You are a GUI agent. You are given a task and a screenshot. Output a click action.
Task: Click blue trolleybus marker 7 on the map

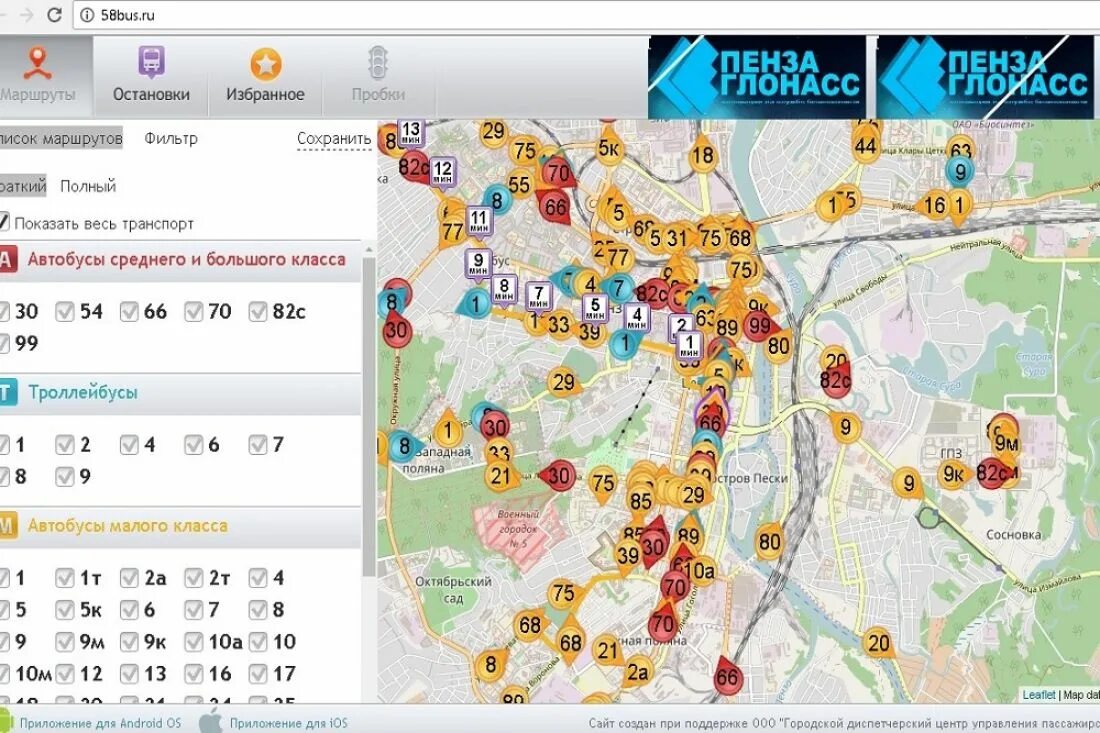pyautogui.click(x=618, y=288)
